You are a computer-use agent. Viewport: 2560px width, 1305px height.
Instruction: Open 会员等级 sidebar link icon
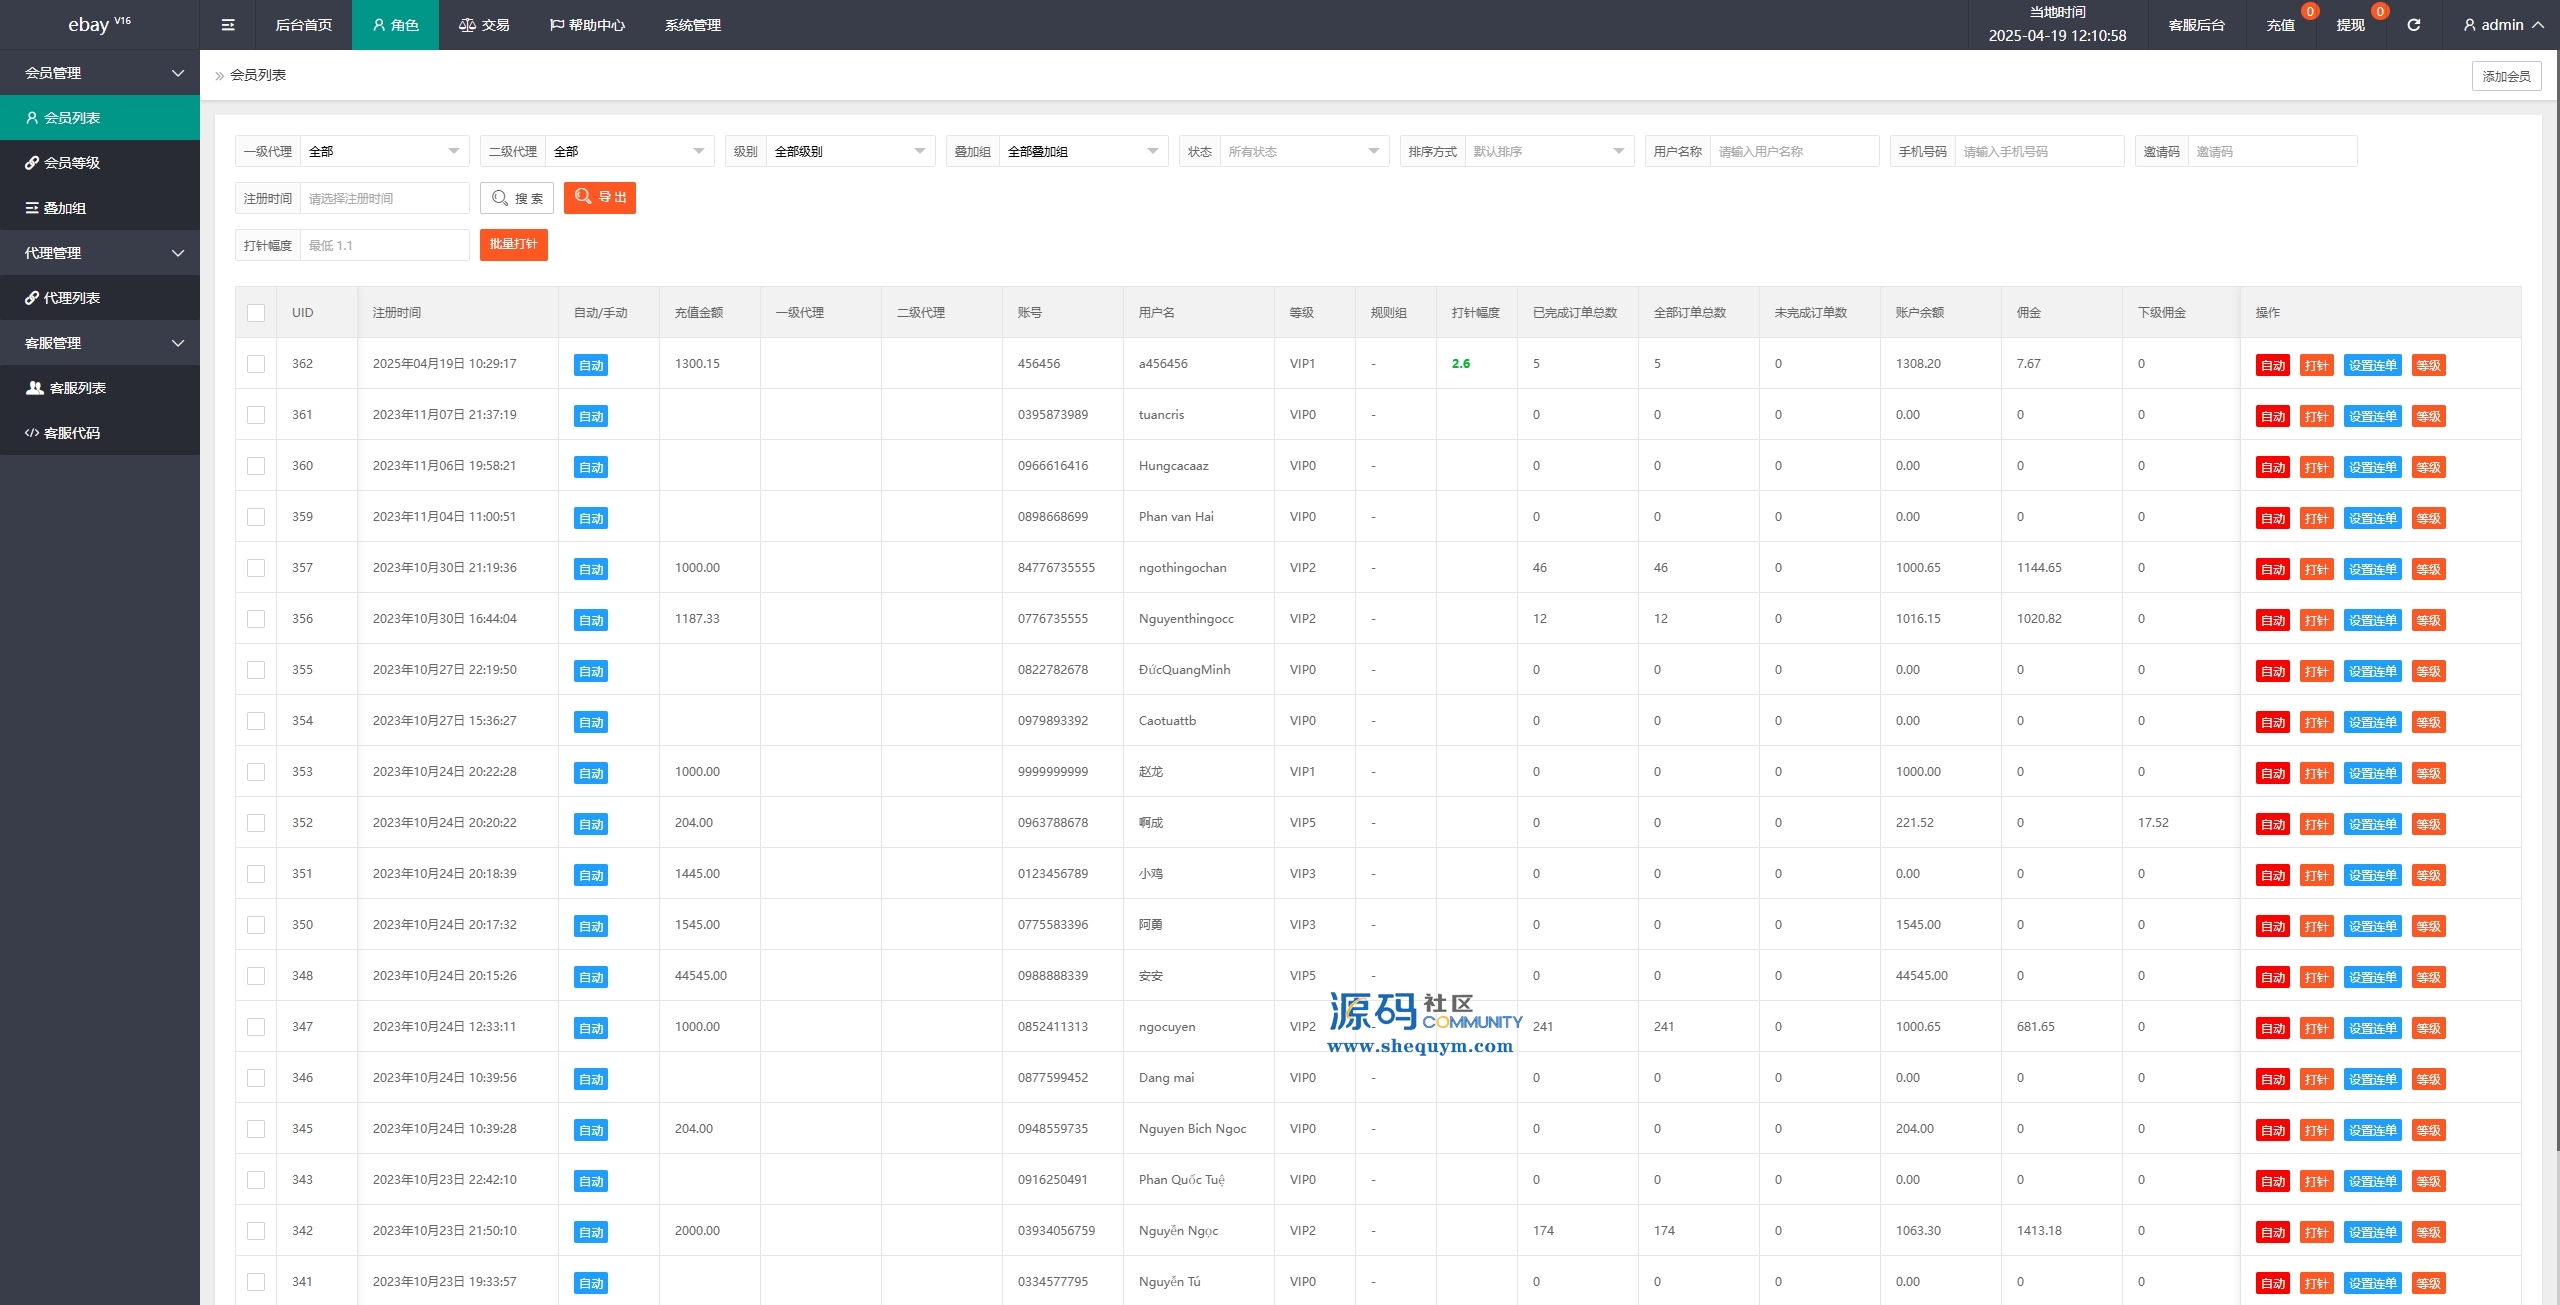(x=32, y=163)
